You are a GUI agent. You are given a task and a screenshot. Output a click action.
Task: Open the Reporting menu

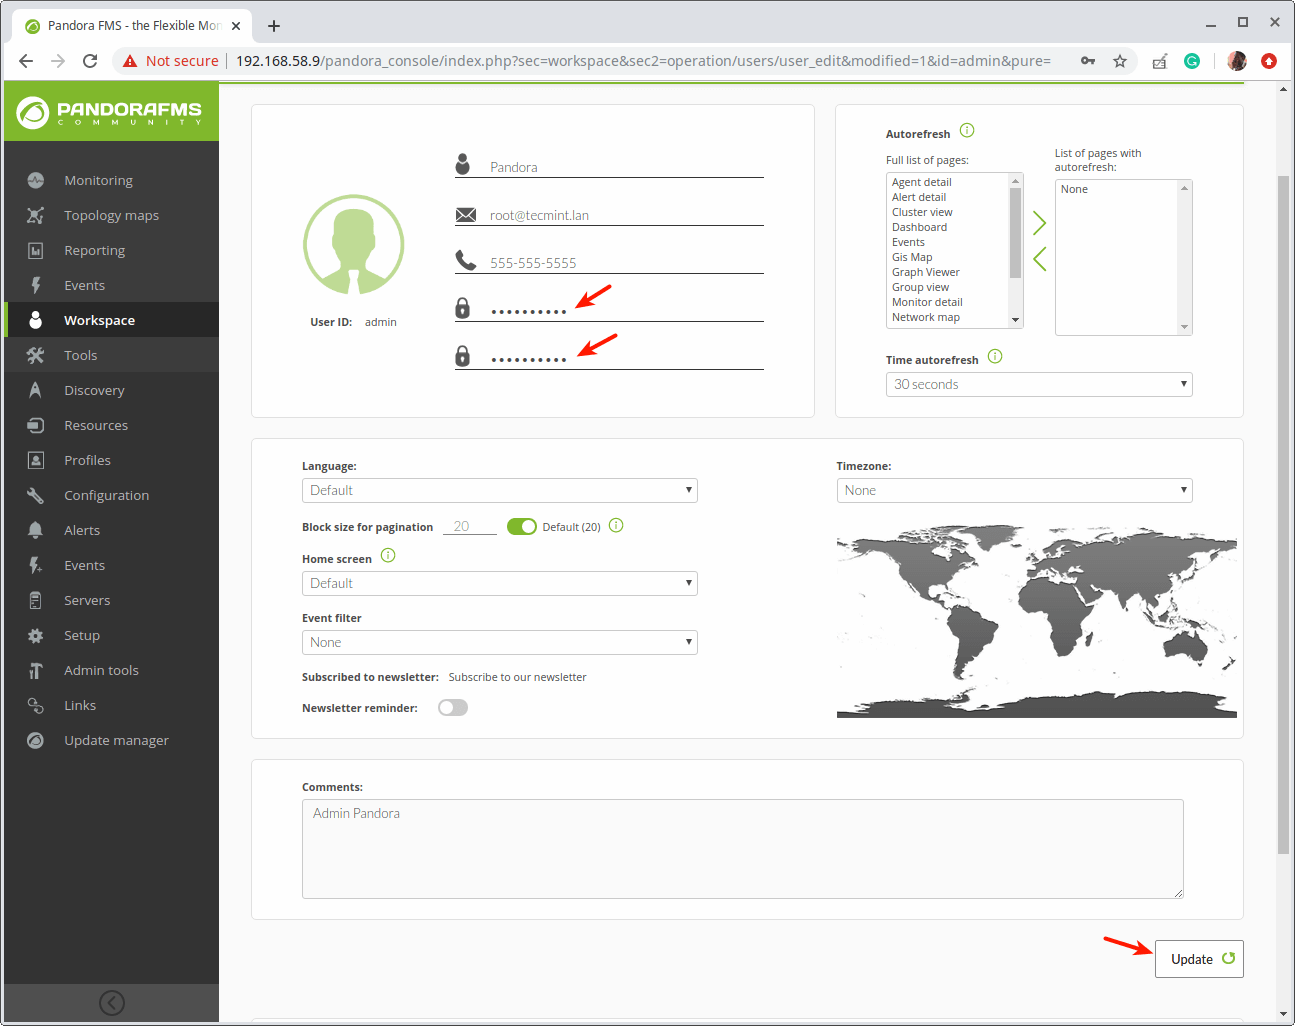point(112,250)
